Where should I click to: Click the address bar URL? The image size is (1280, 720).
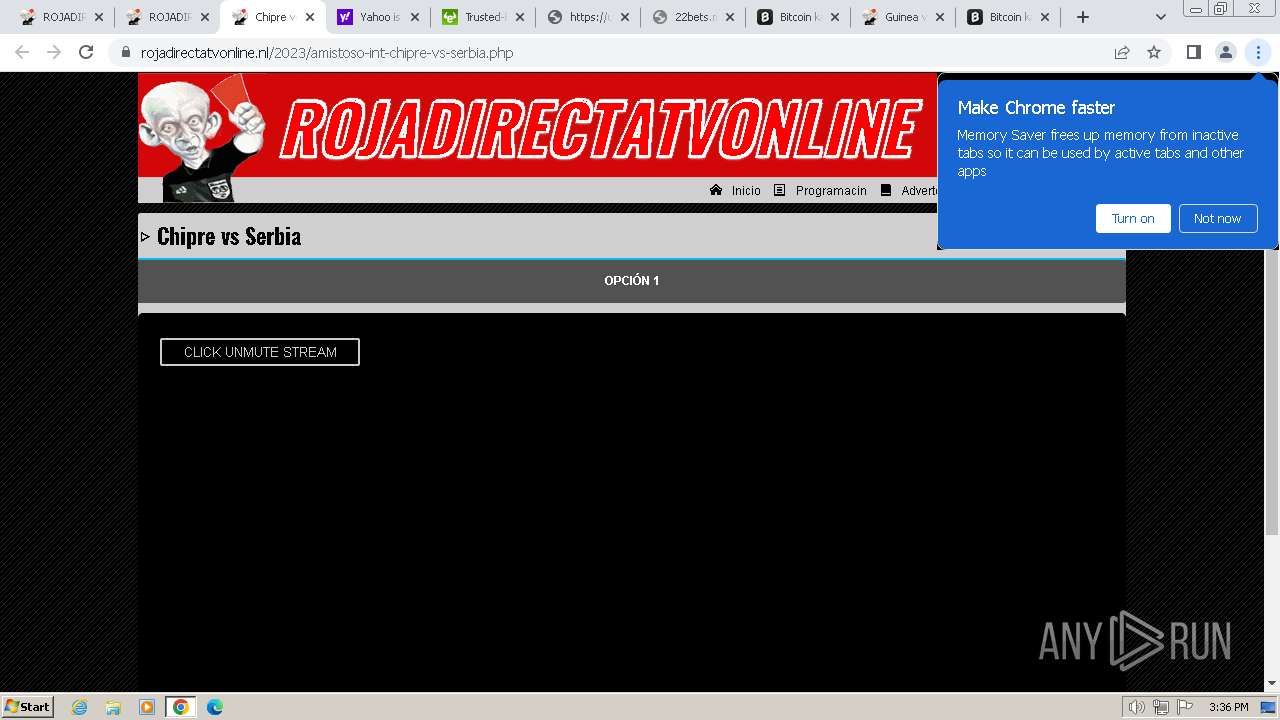(x=327, y=53)
